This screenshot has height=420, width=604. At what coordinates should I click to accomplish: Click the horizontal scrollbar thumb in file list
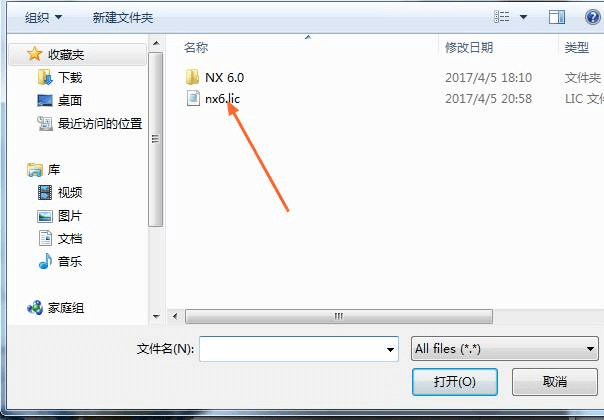[339, 317]
